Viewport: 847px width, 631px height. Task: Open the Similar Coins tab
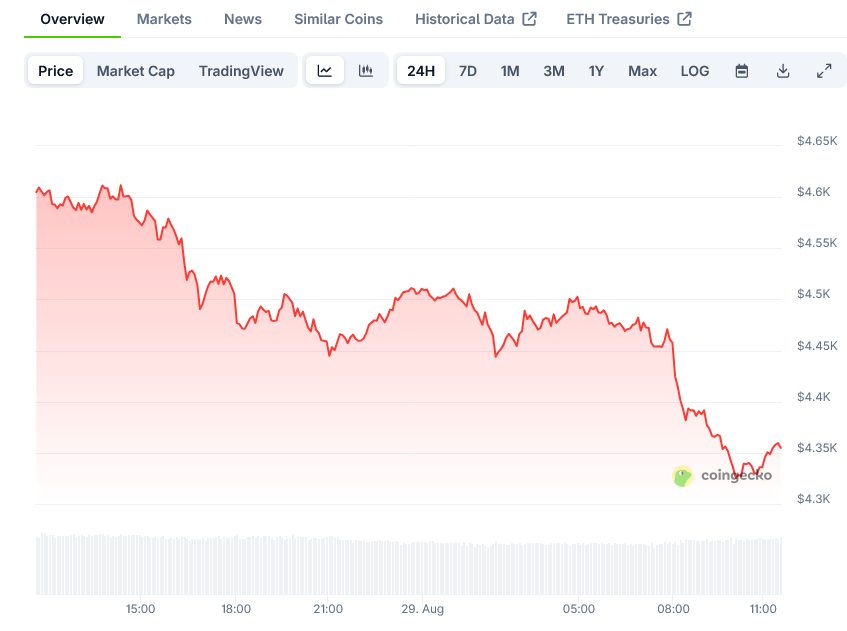(338, 19)
